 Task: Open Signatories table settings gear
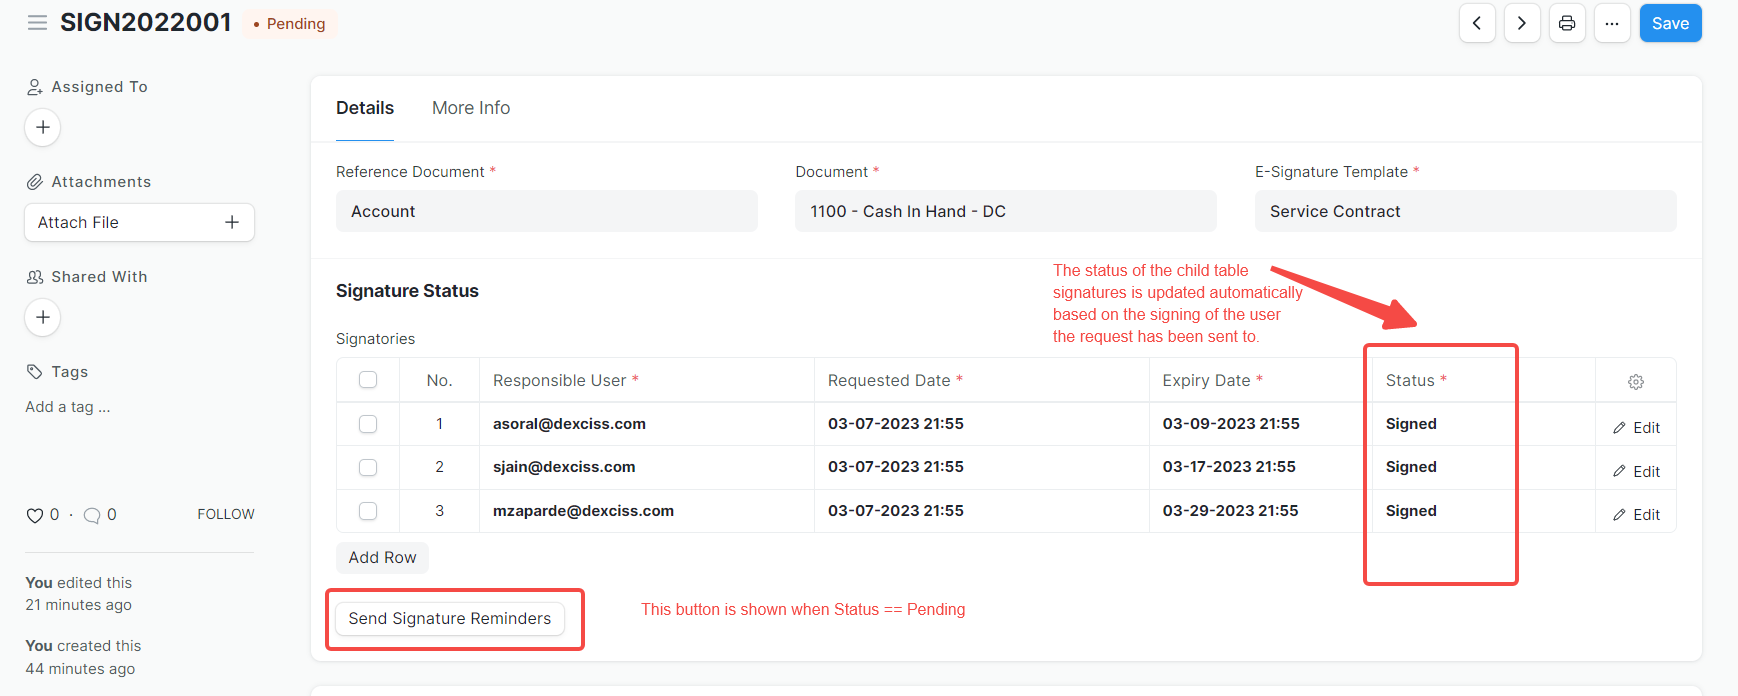1636,381
